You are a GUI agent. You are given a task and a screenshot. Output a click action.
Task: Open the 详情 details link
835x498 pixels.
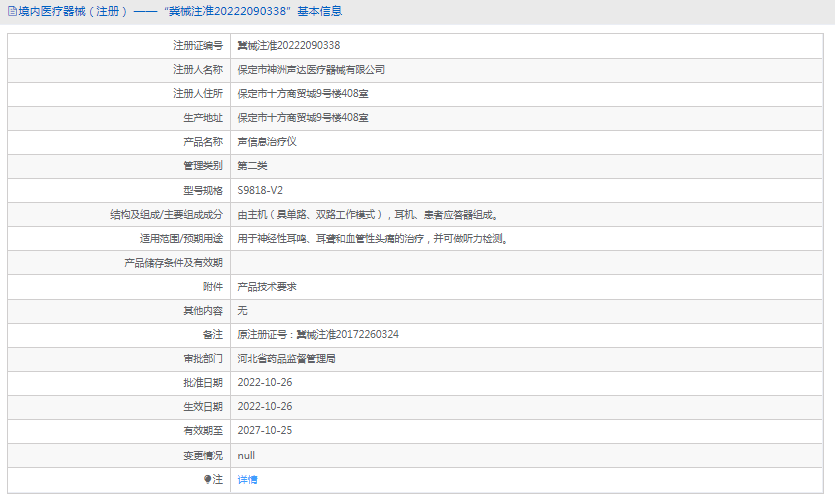(247, 479)
